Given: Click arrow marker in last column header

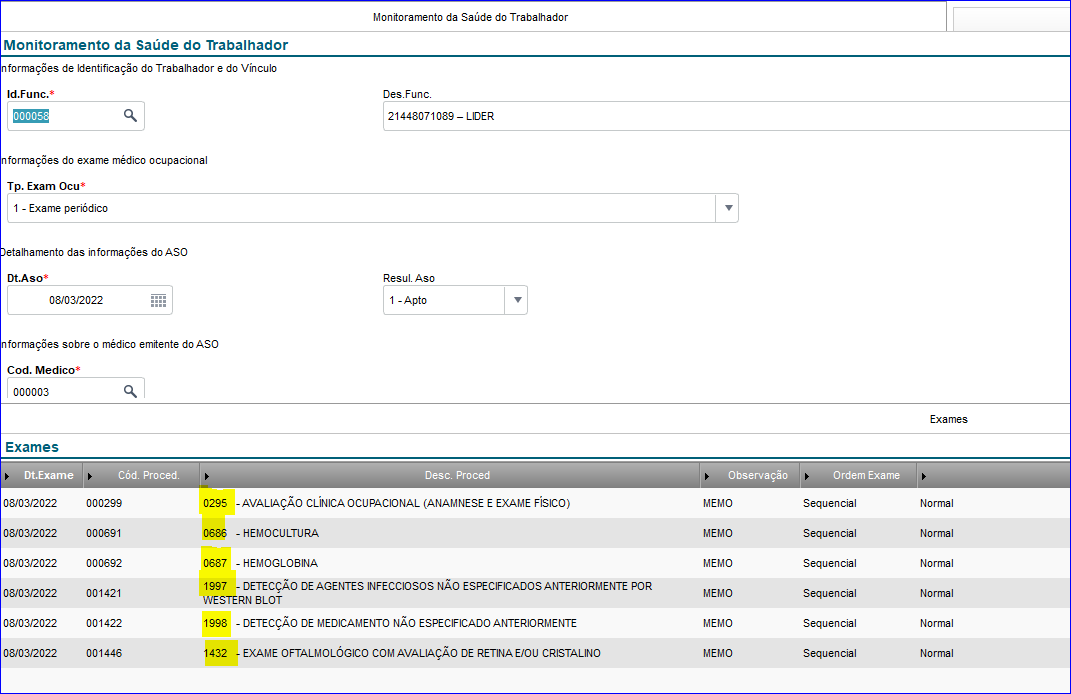Looking at the screenshot, I should 923,476.
